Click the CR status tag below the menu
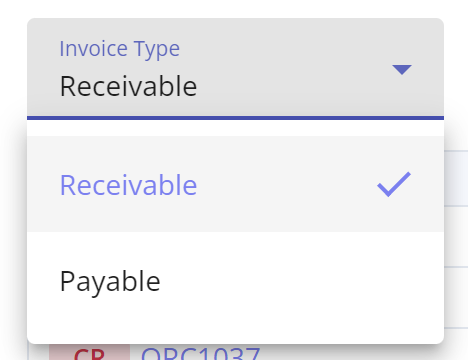Viewport: 468px width, 360px height. point(89,353)
